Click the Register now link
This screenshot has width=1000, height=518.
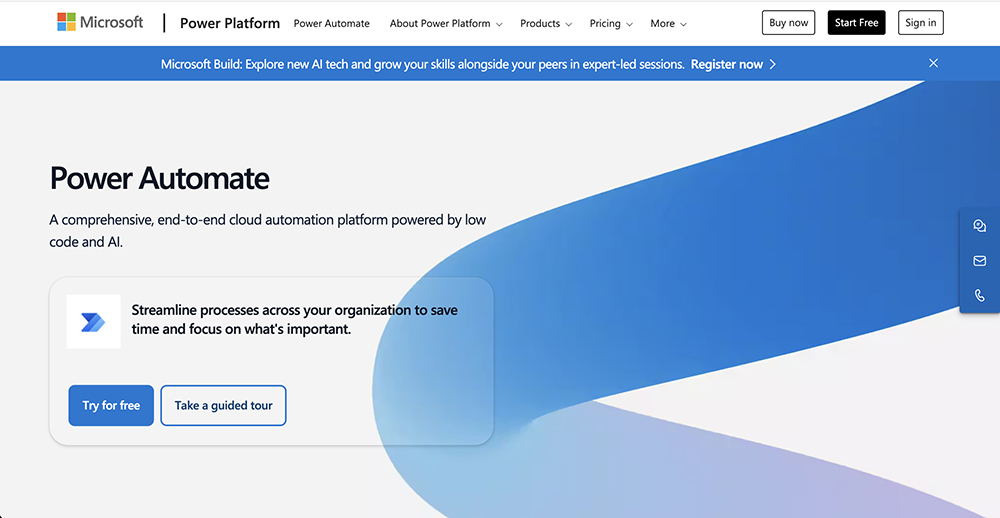tap(726, 64)
